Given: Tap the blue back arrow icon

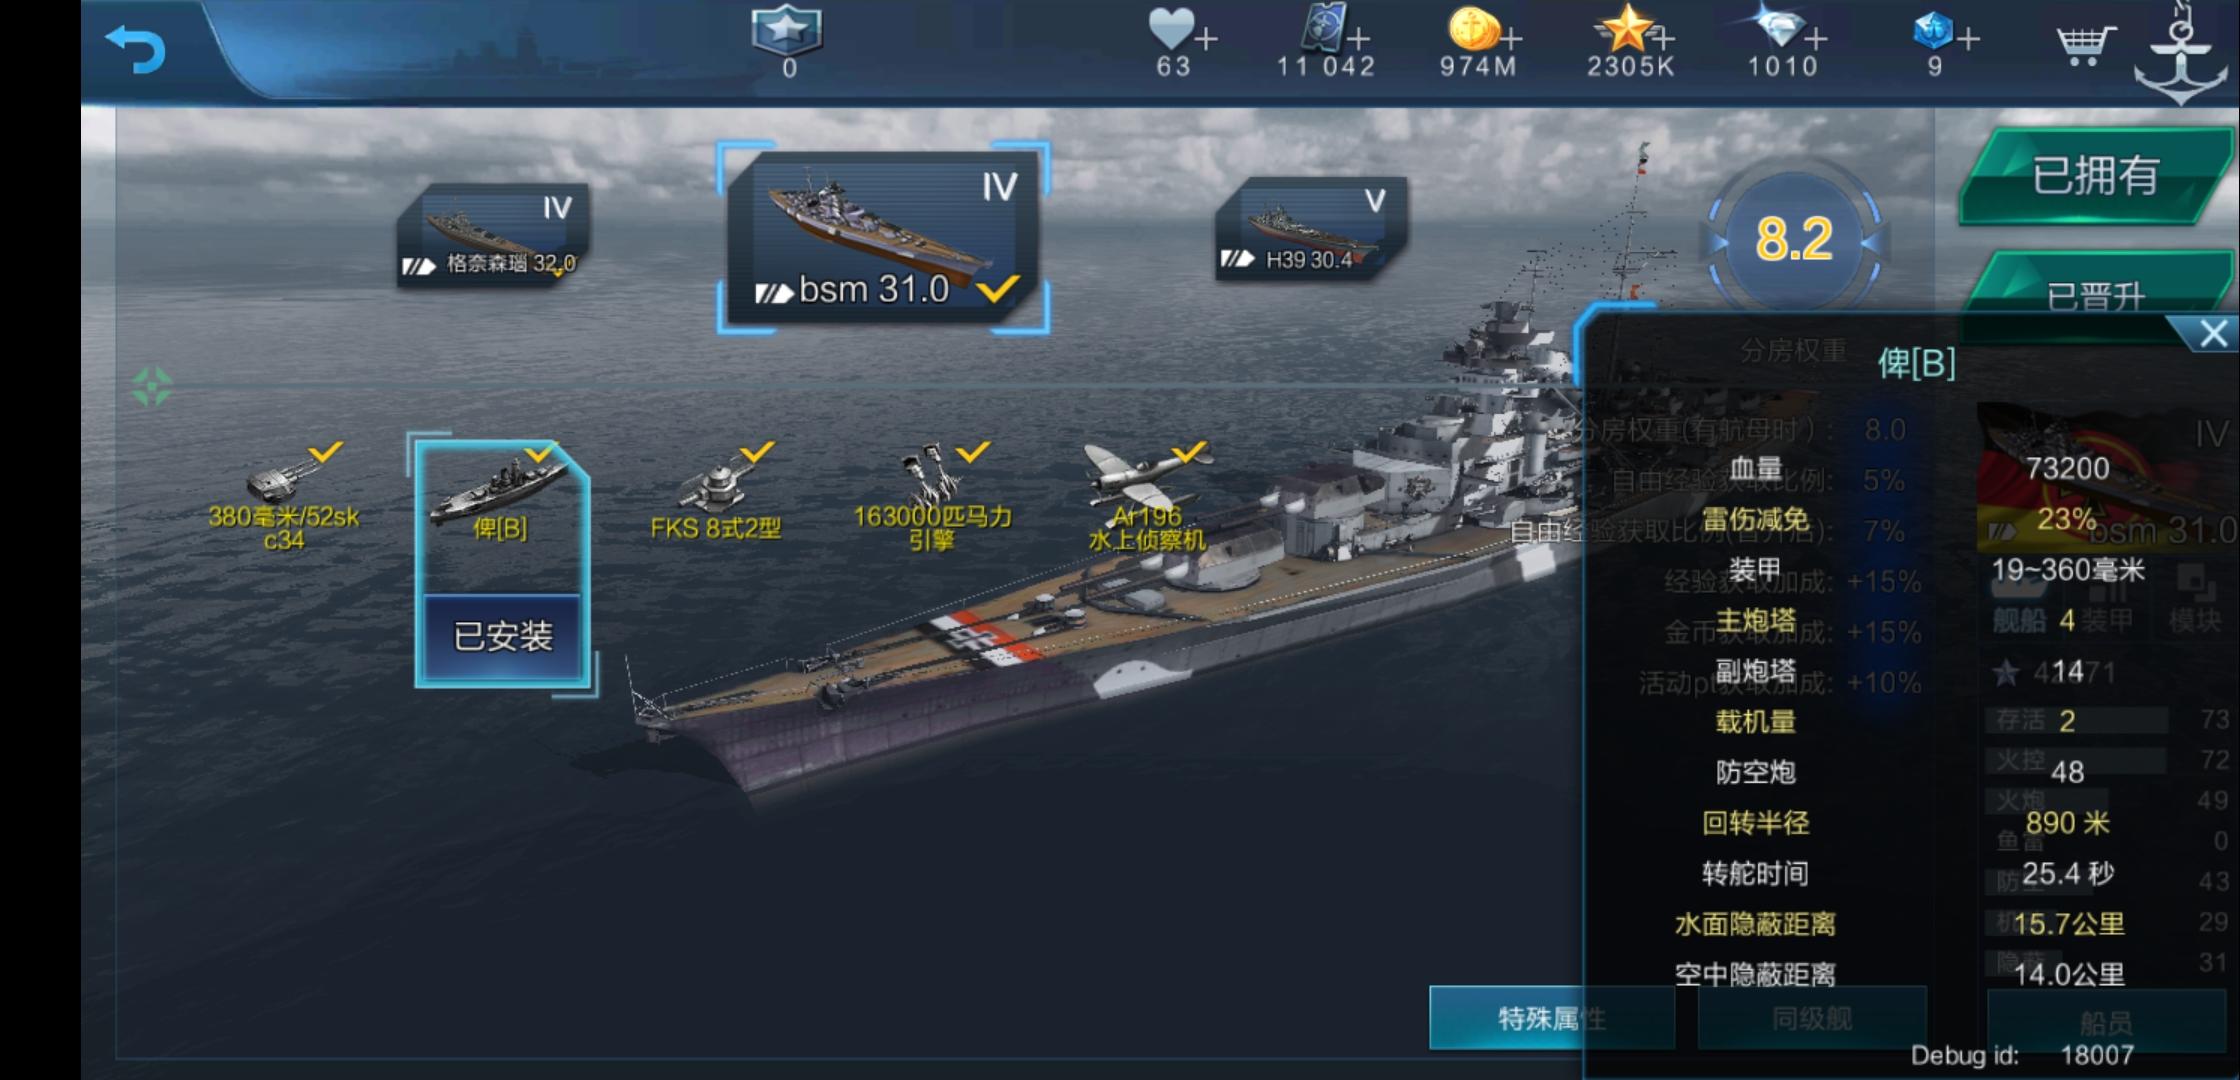Looking at the screenshot, I should (135, 47).
